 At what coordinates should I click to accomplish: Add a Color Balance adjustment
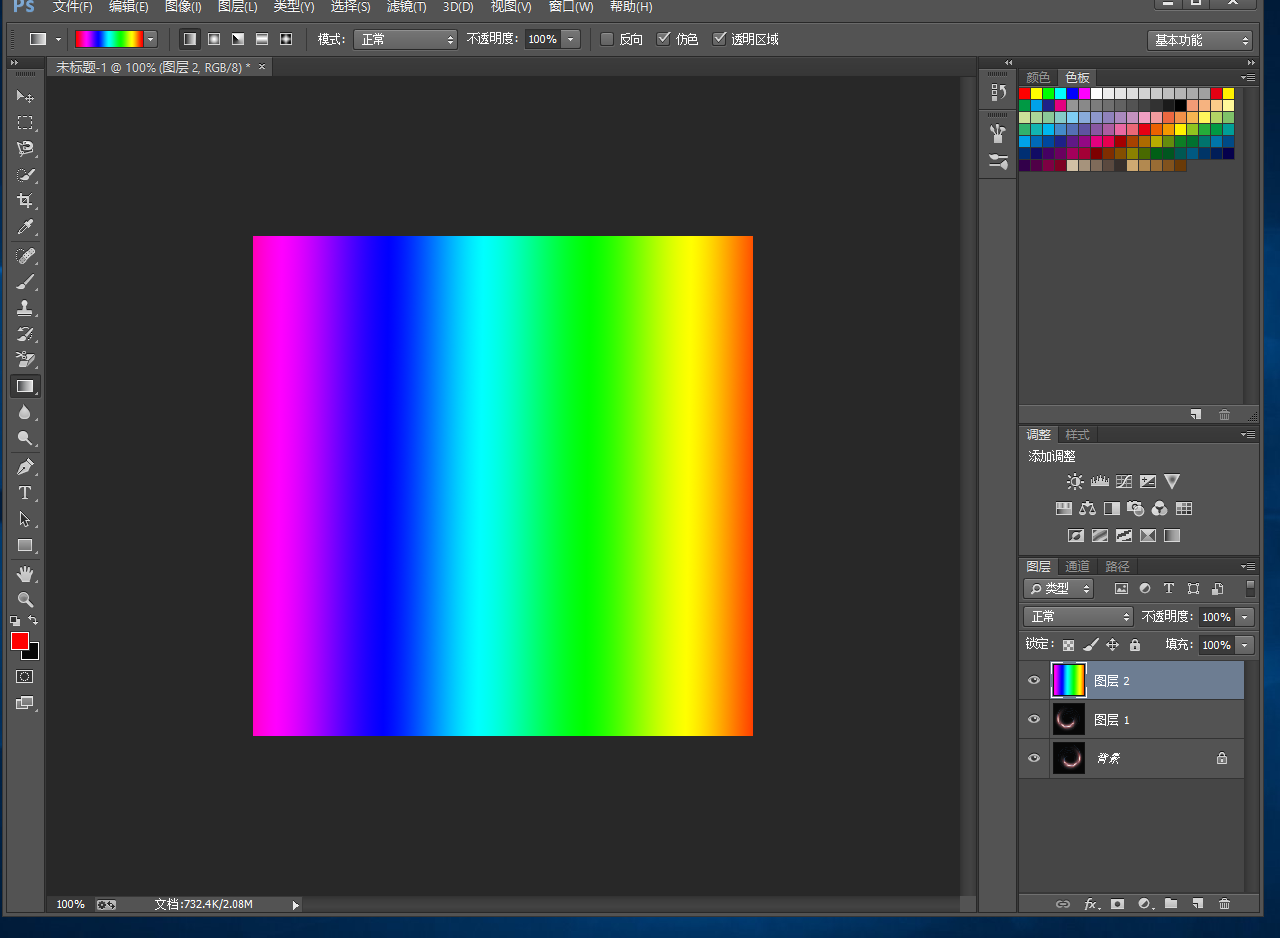pyautogui.click(x=1087, y=508)
